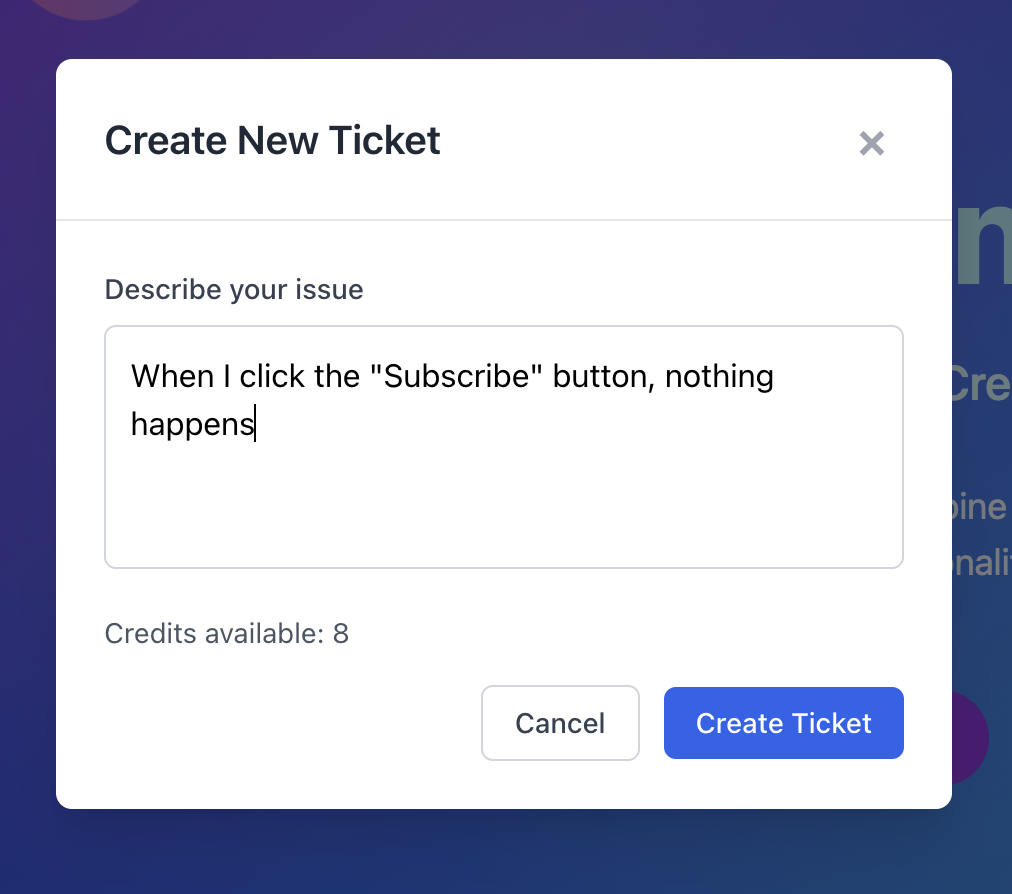This screenshot has width=1012, height=894.
Task: Dismiss the form using the Cancel button
Action: coord(560,722)
